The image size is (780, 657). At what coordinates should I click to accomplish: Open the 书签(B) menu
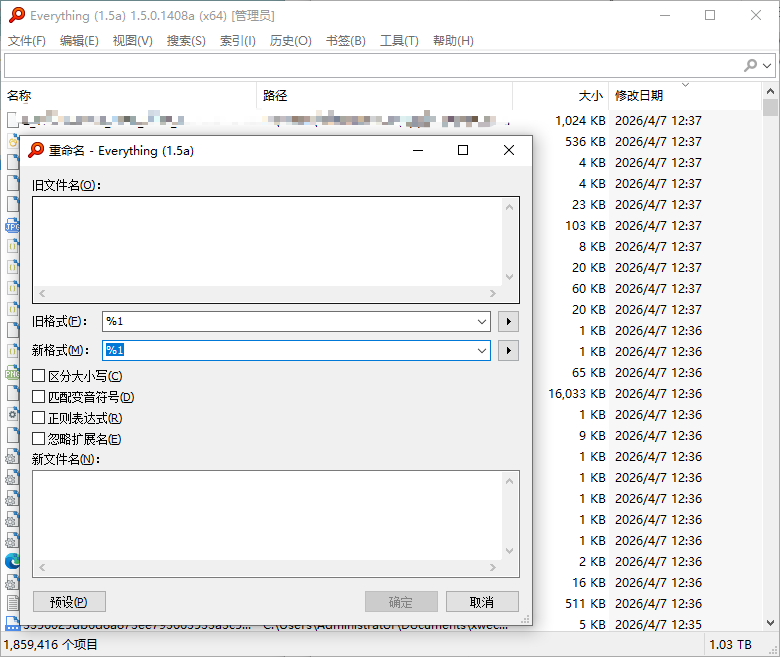click(x=346, y=41)
